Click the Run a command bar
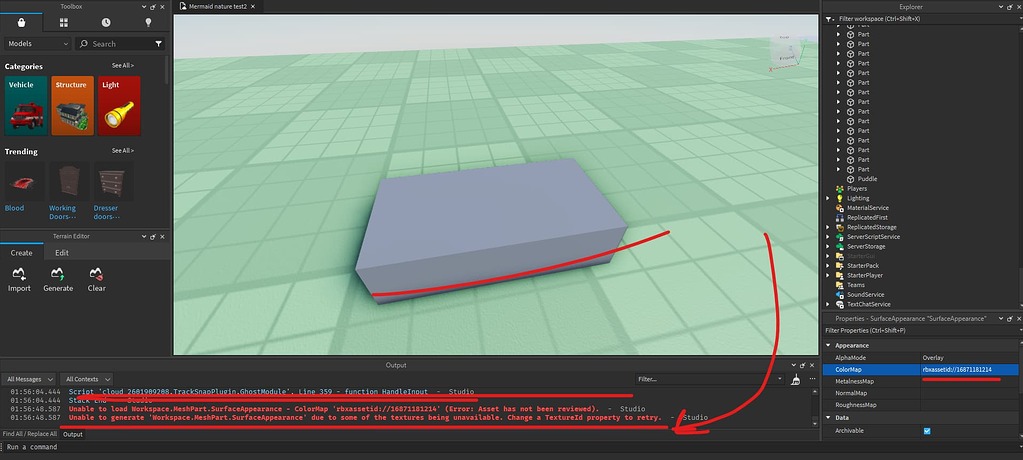The width and height of the screenshot is (1023, 460). [x=512, y=447]
